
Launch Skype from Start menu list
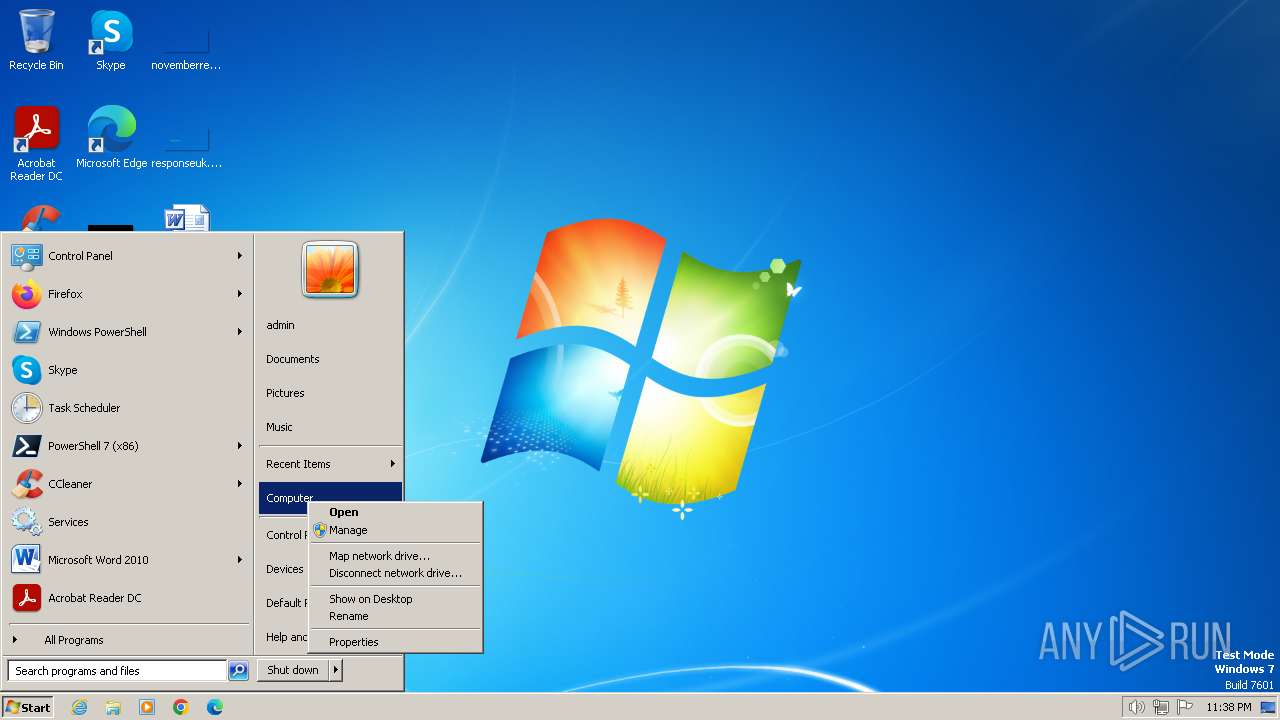pos(127,370)
